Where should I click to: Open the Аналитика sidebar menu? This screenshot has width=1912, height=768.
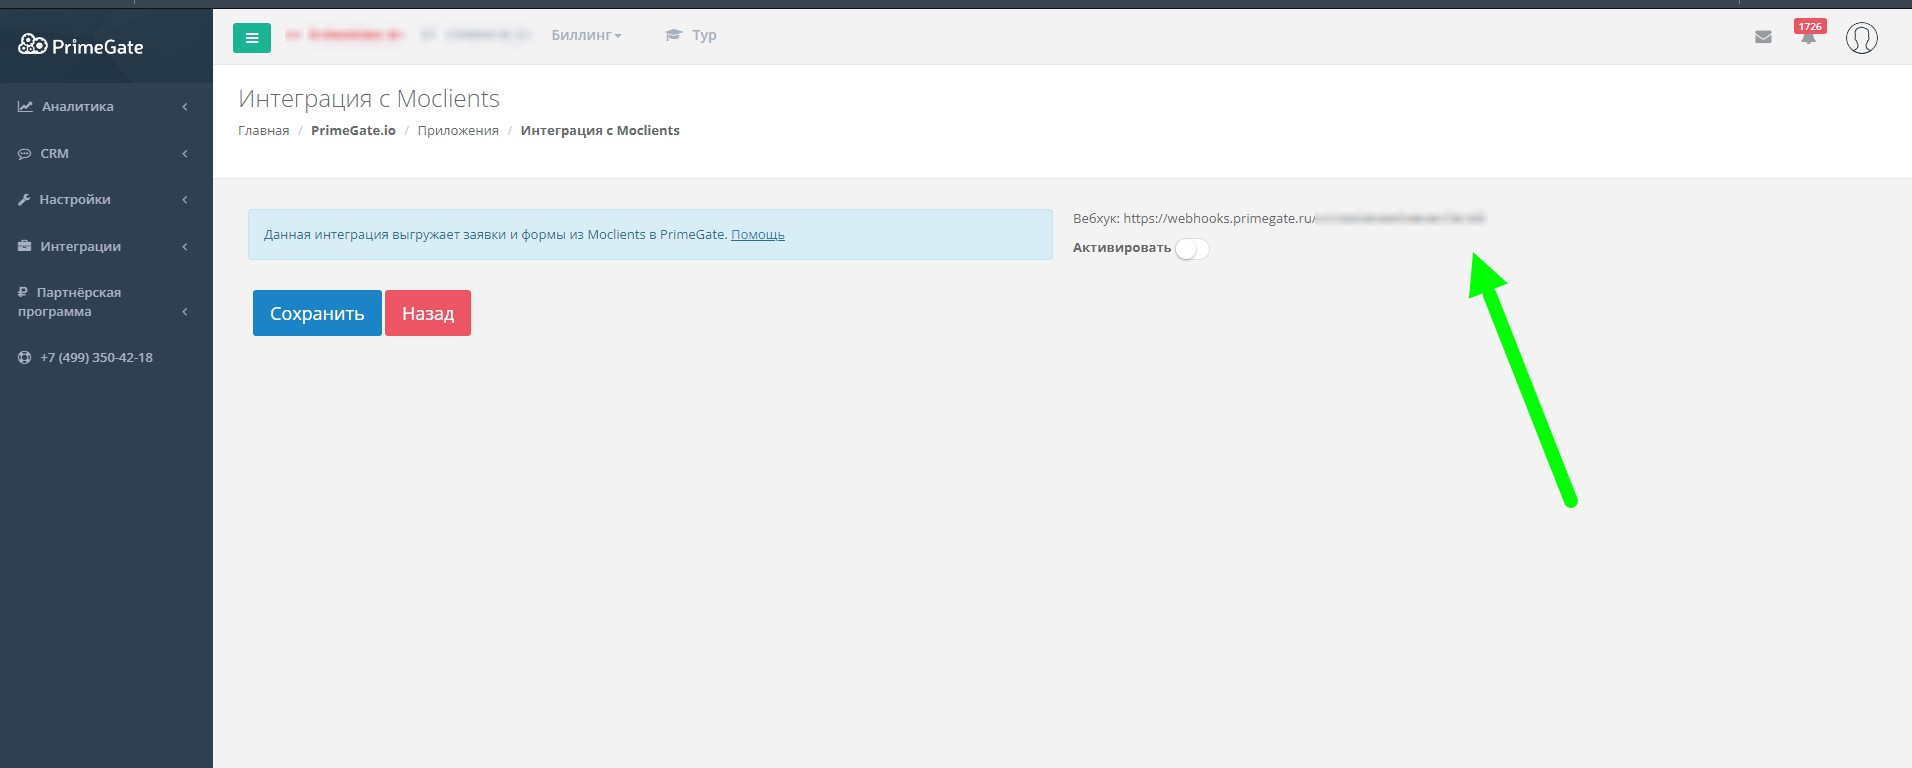pyautogui.click(x=106, y=106)
